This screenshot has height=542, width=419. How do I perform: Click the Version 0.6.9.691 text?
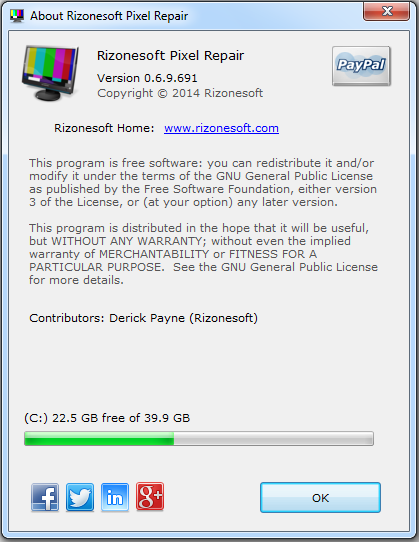pos(147,78)
